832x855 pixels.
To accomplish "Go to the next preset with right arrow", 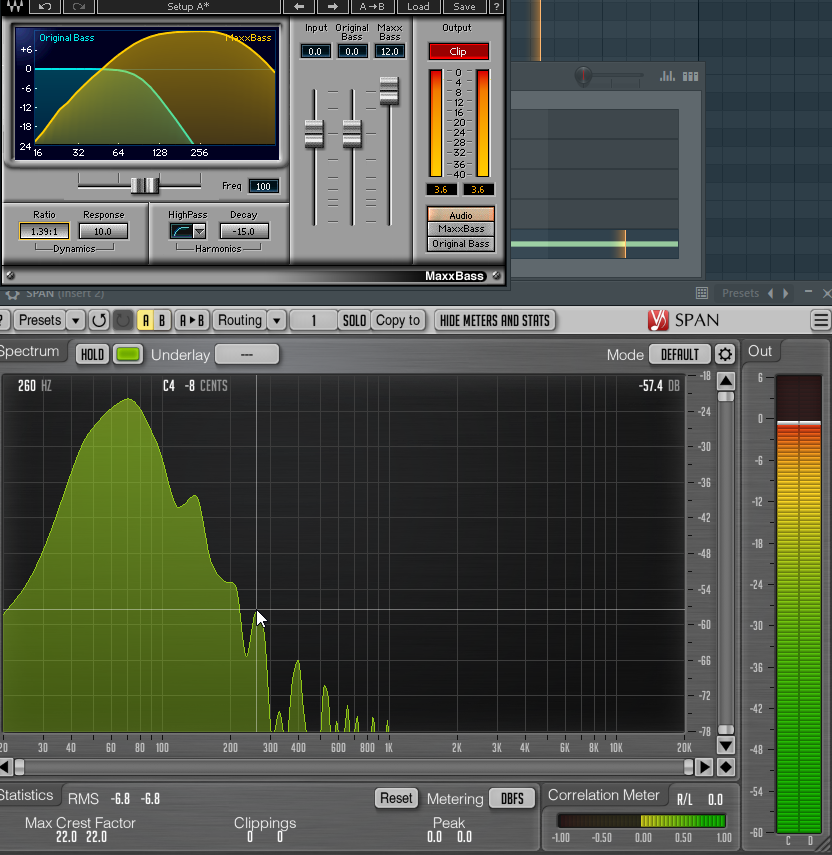I will pyautogui.click(x=333, y=6).
